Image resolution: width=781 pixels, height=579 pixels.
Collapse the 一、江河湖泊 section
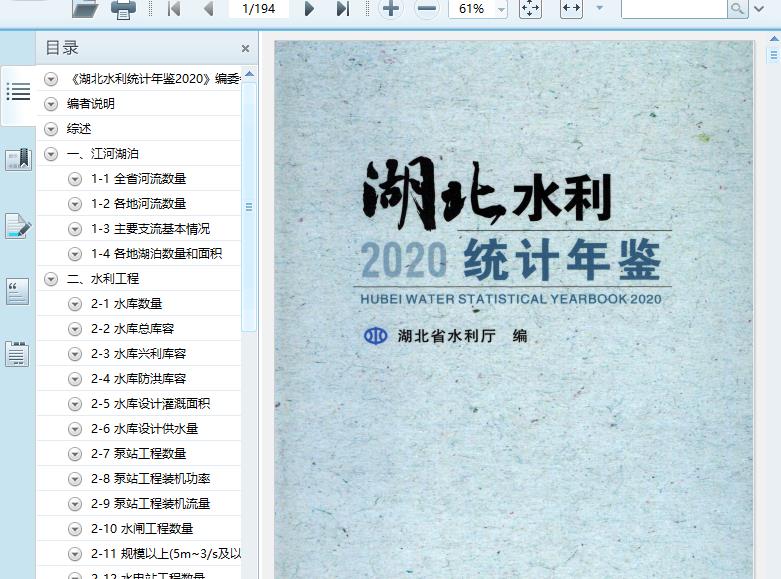pos(51,153)
